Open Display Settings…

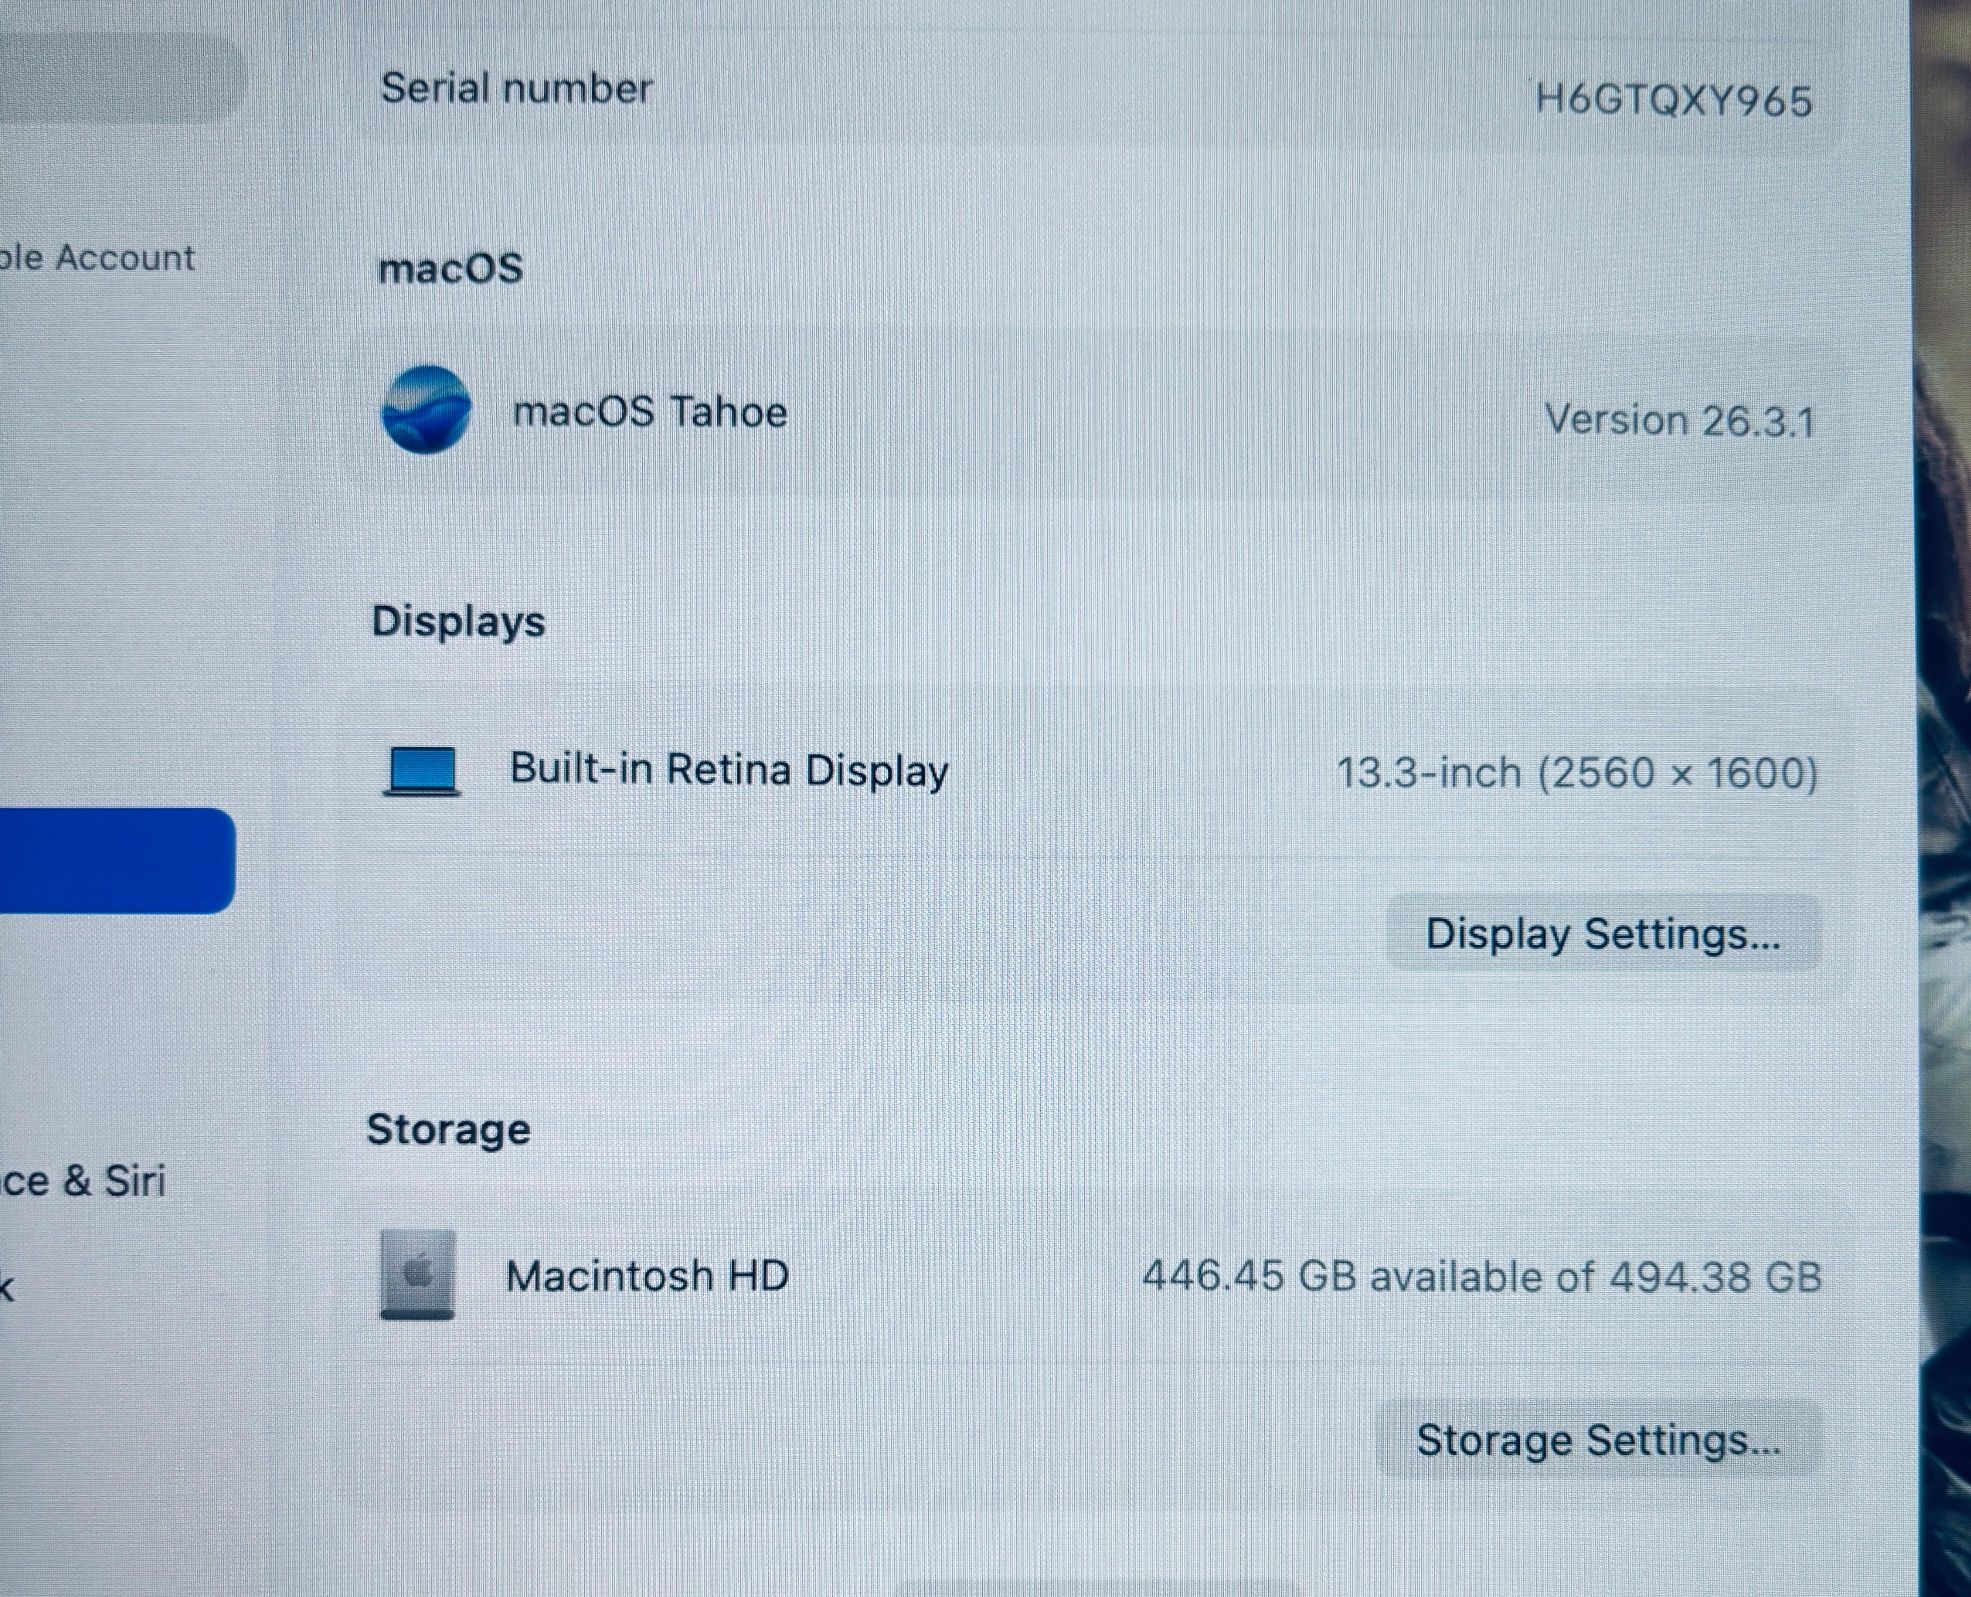tap(1603, 934)
